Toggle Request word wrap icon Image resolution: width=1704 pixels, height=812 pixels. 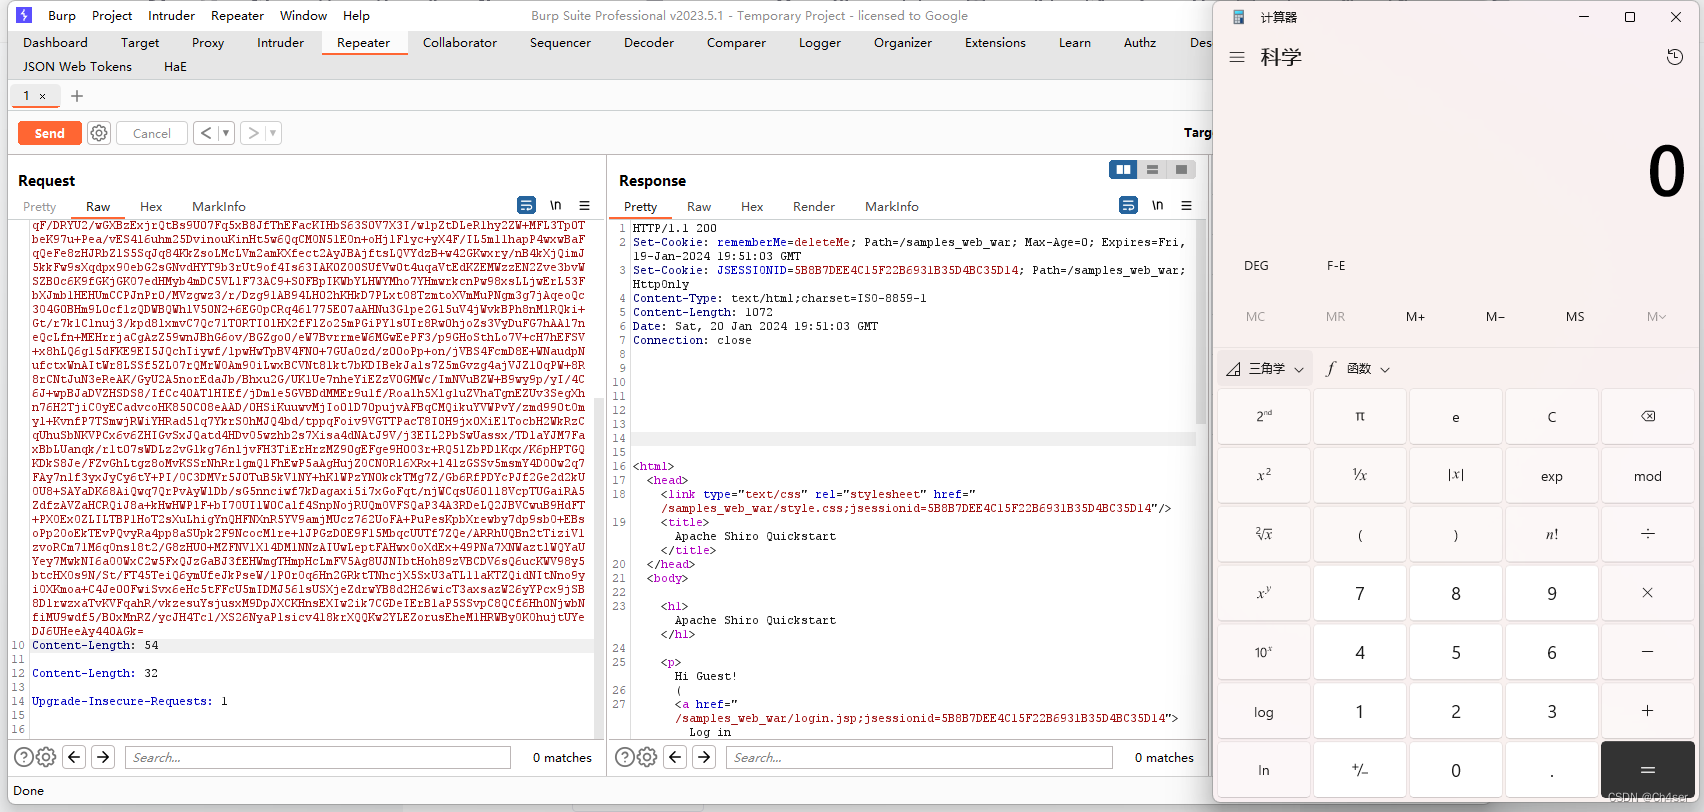click(526, 205)
